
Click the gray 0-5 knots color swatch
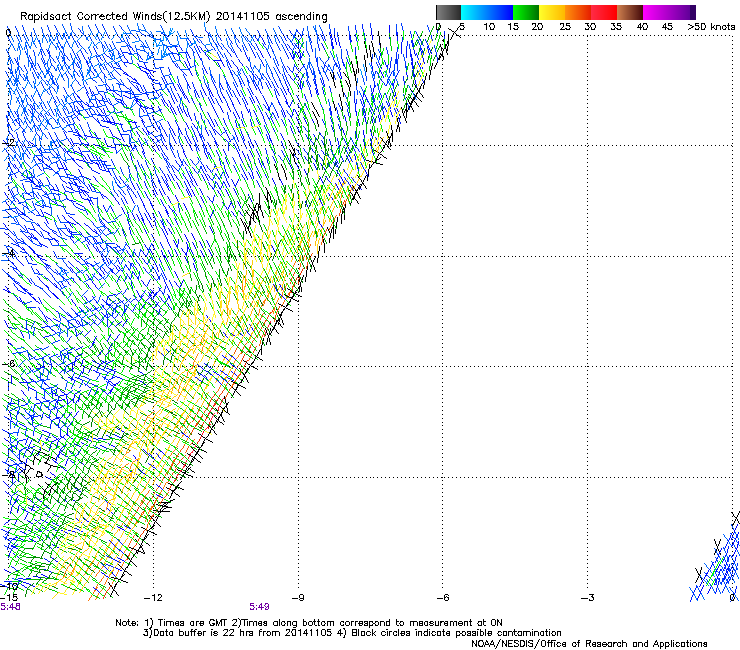pos(448,12)
